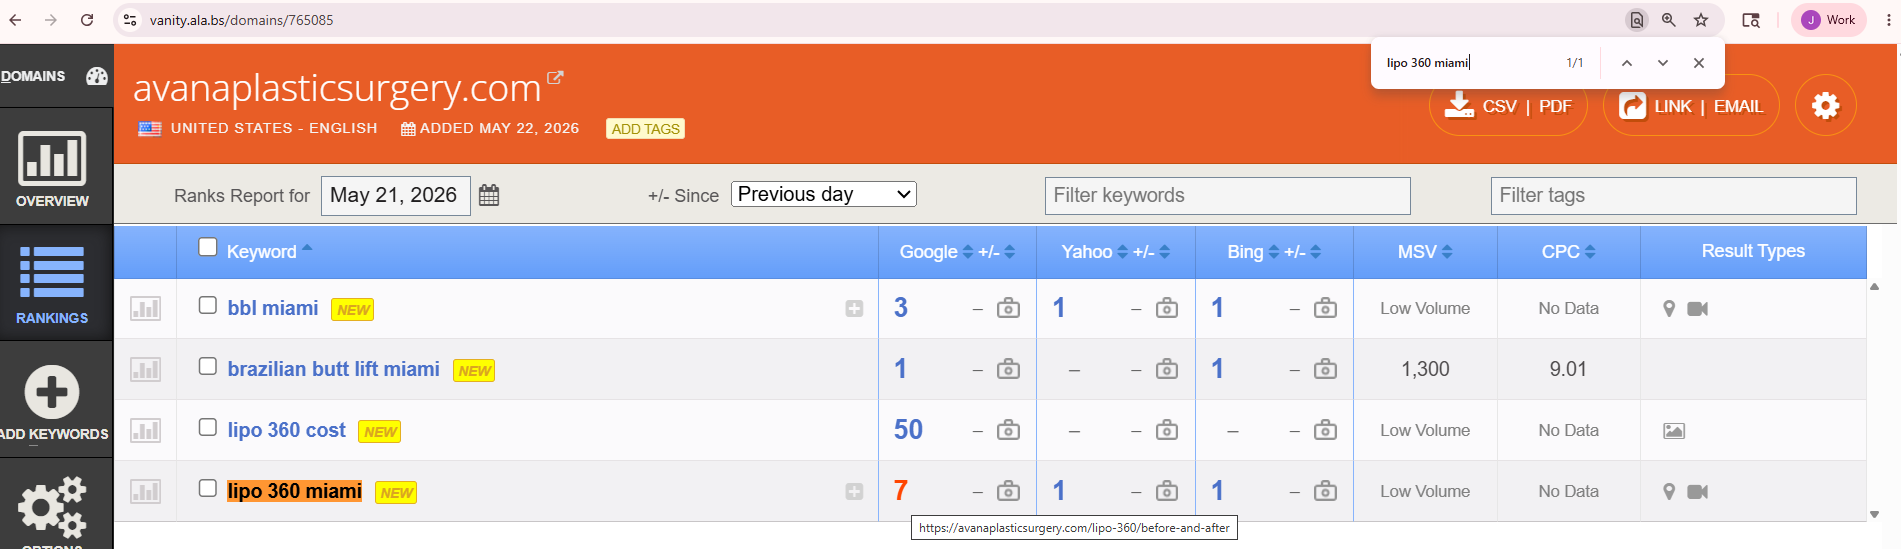This screenshot has width=1901, height=549.
Task: View Bing SERP snapshot for bbl miami
Action: tap(1325, 308)
